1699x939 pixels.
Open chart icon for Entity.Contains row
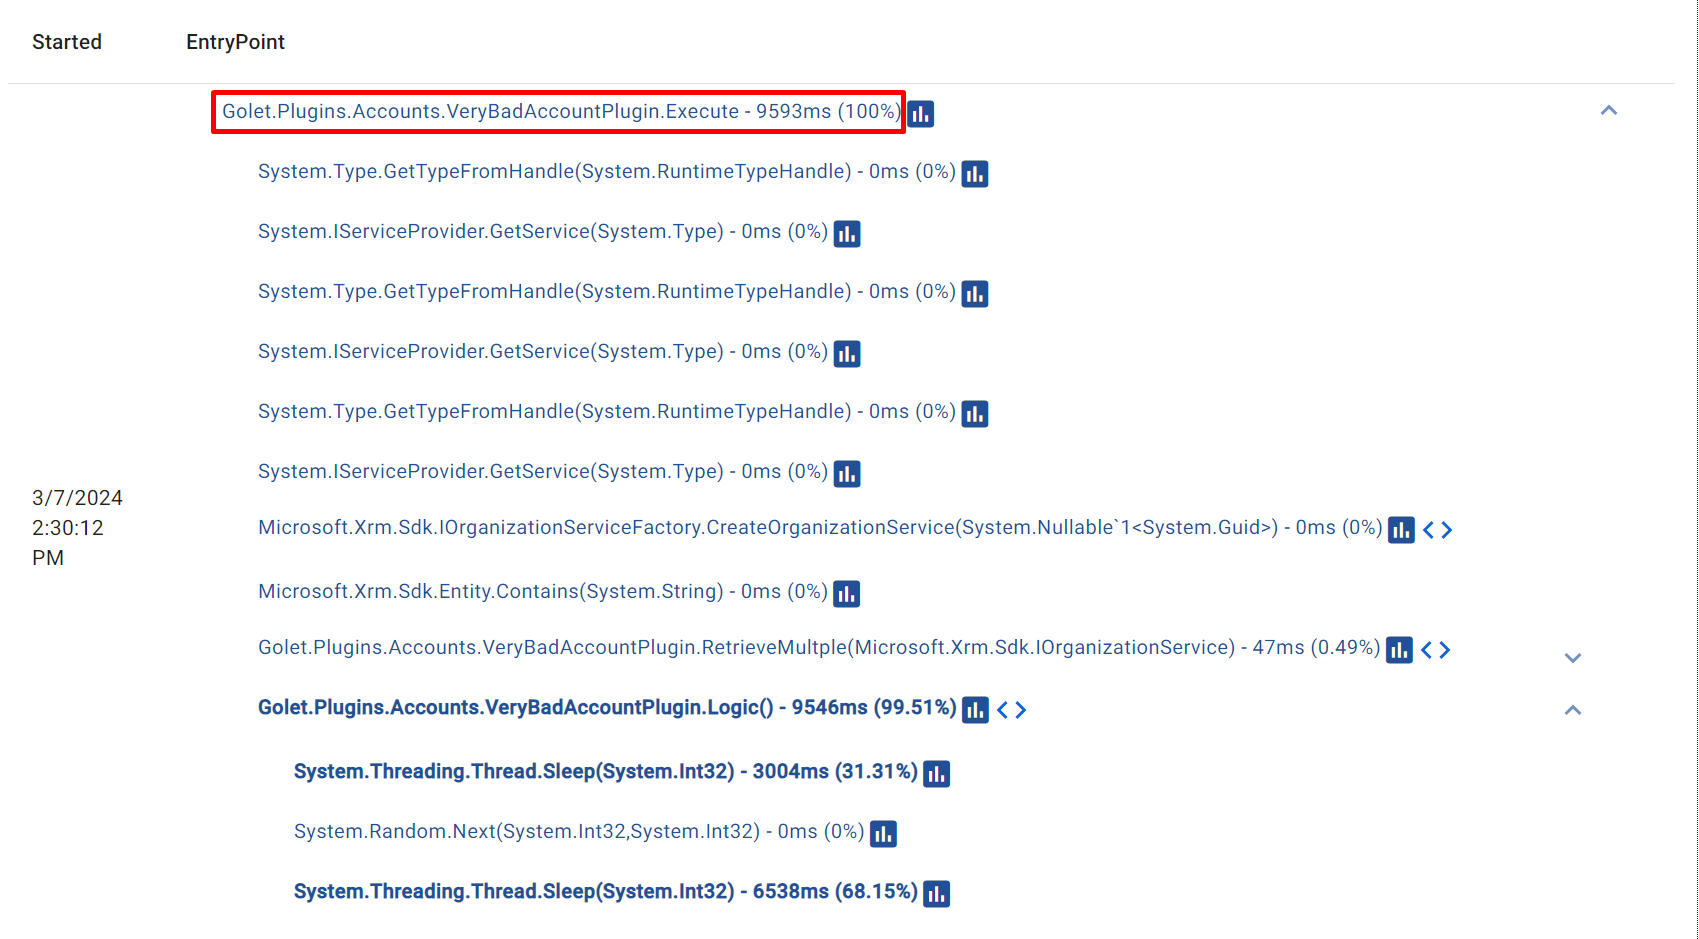pyautogui.click(x=847, y=594)
